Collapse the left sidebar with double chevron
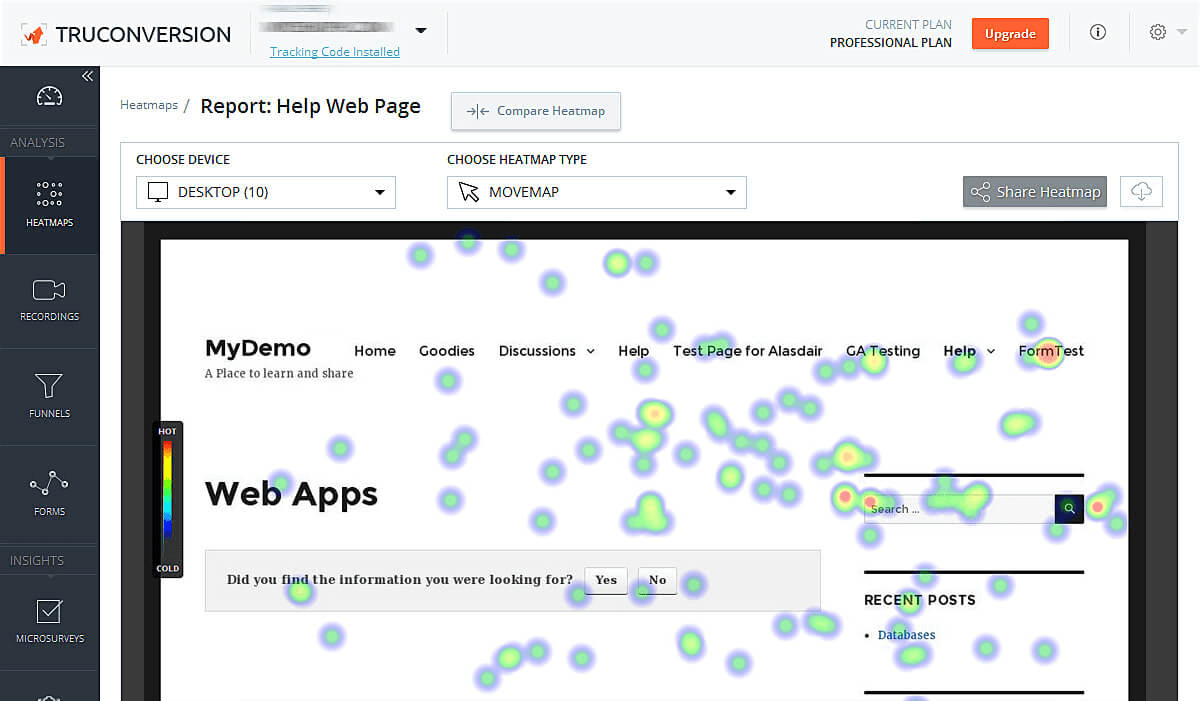 tap(87, 76)
